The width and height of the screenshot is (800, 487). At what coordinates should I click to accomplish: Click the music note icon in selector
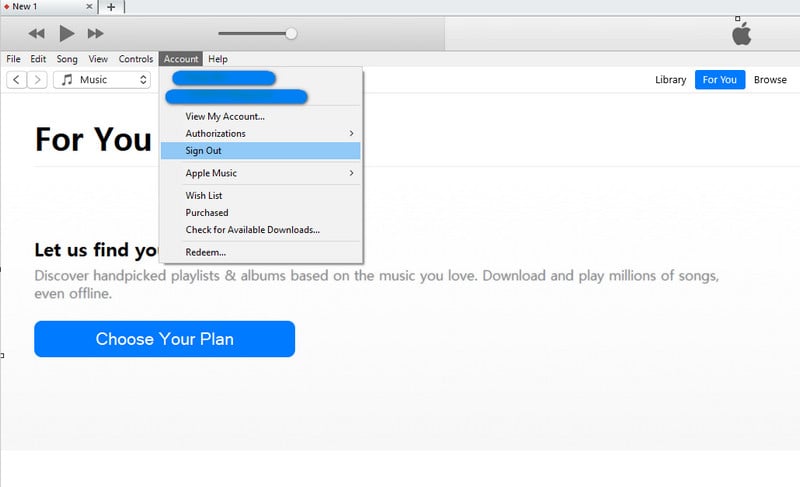click(67, 80)
